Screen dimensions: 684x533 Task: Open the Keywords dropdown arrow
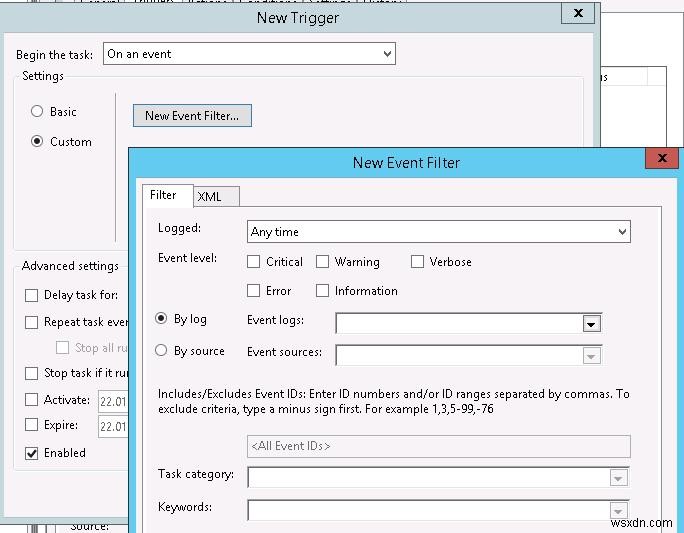(619, 510)
